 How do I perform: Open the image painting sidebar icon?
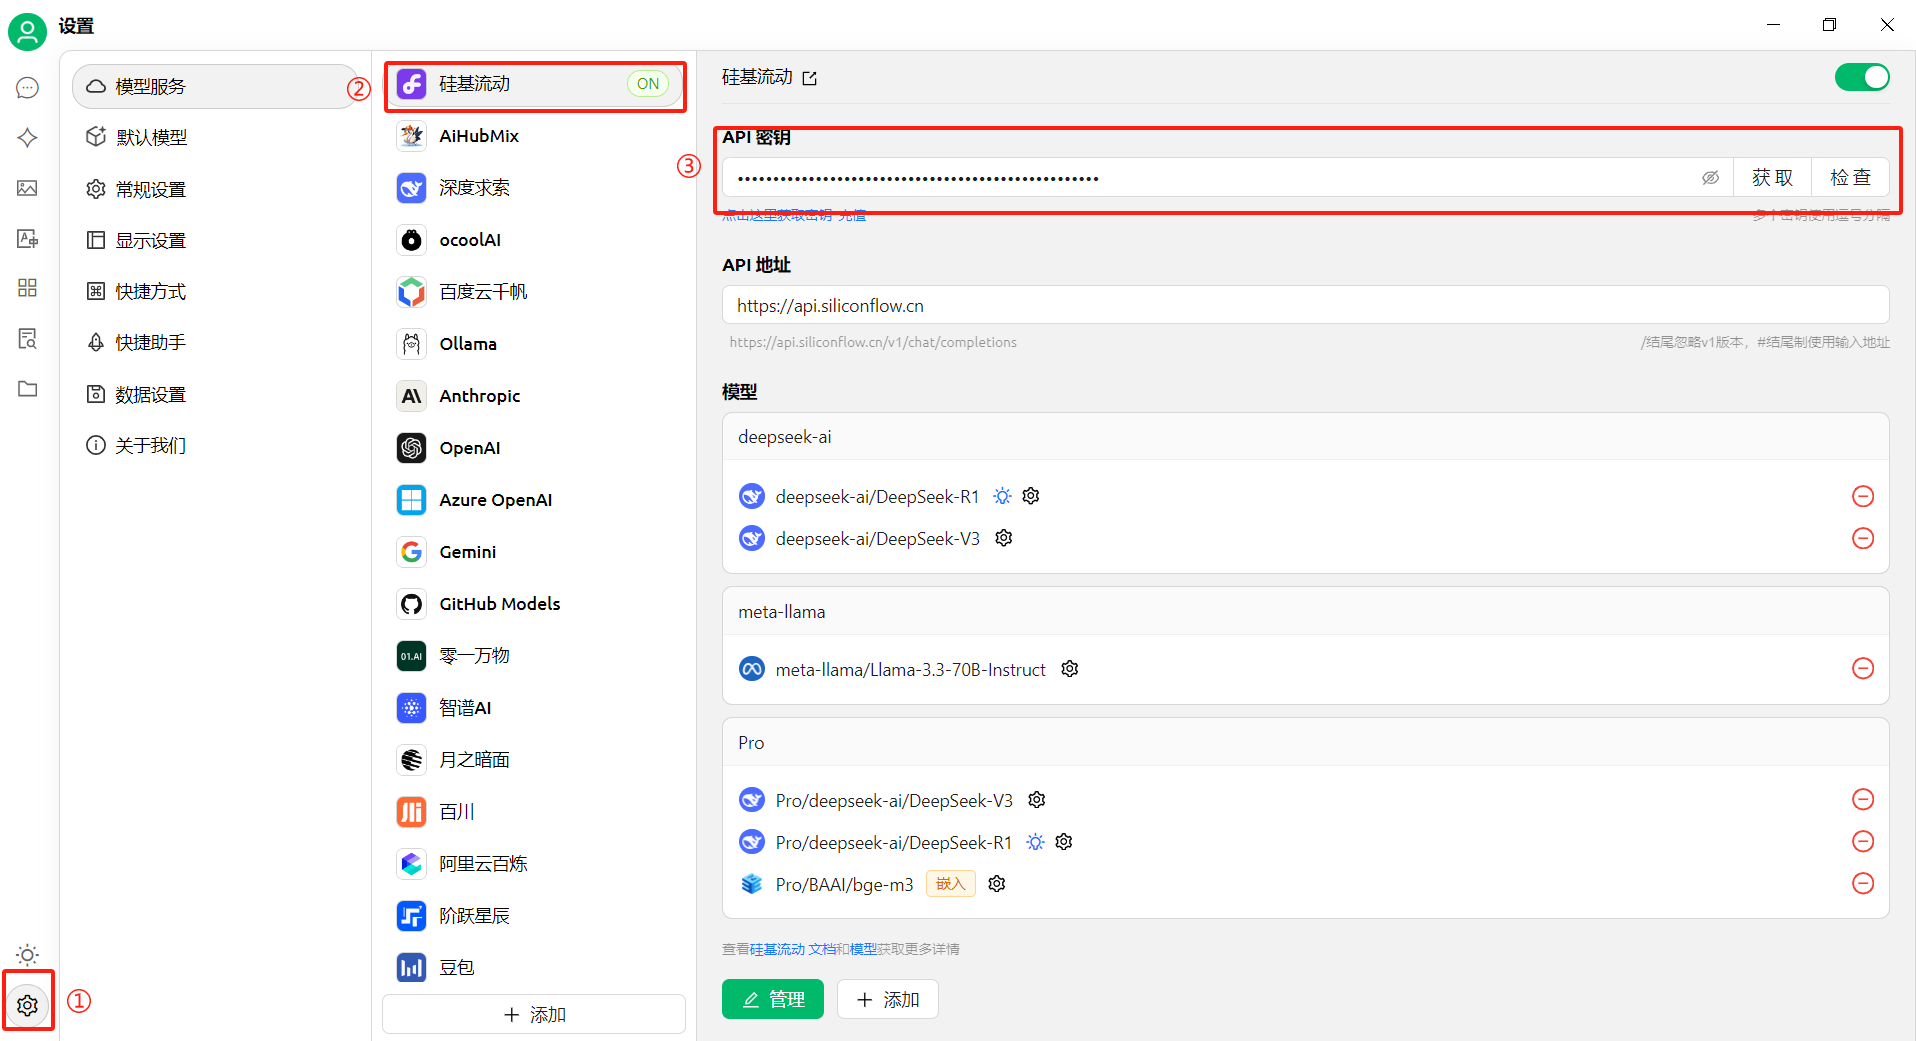(28, 188)
